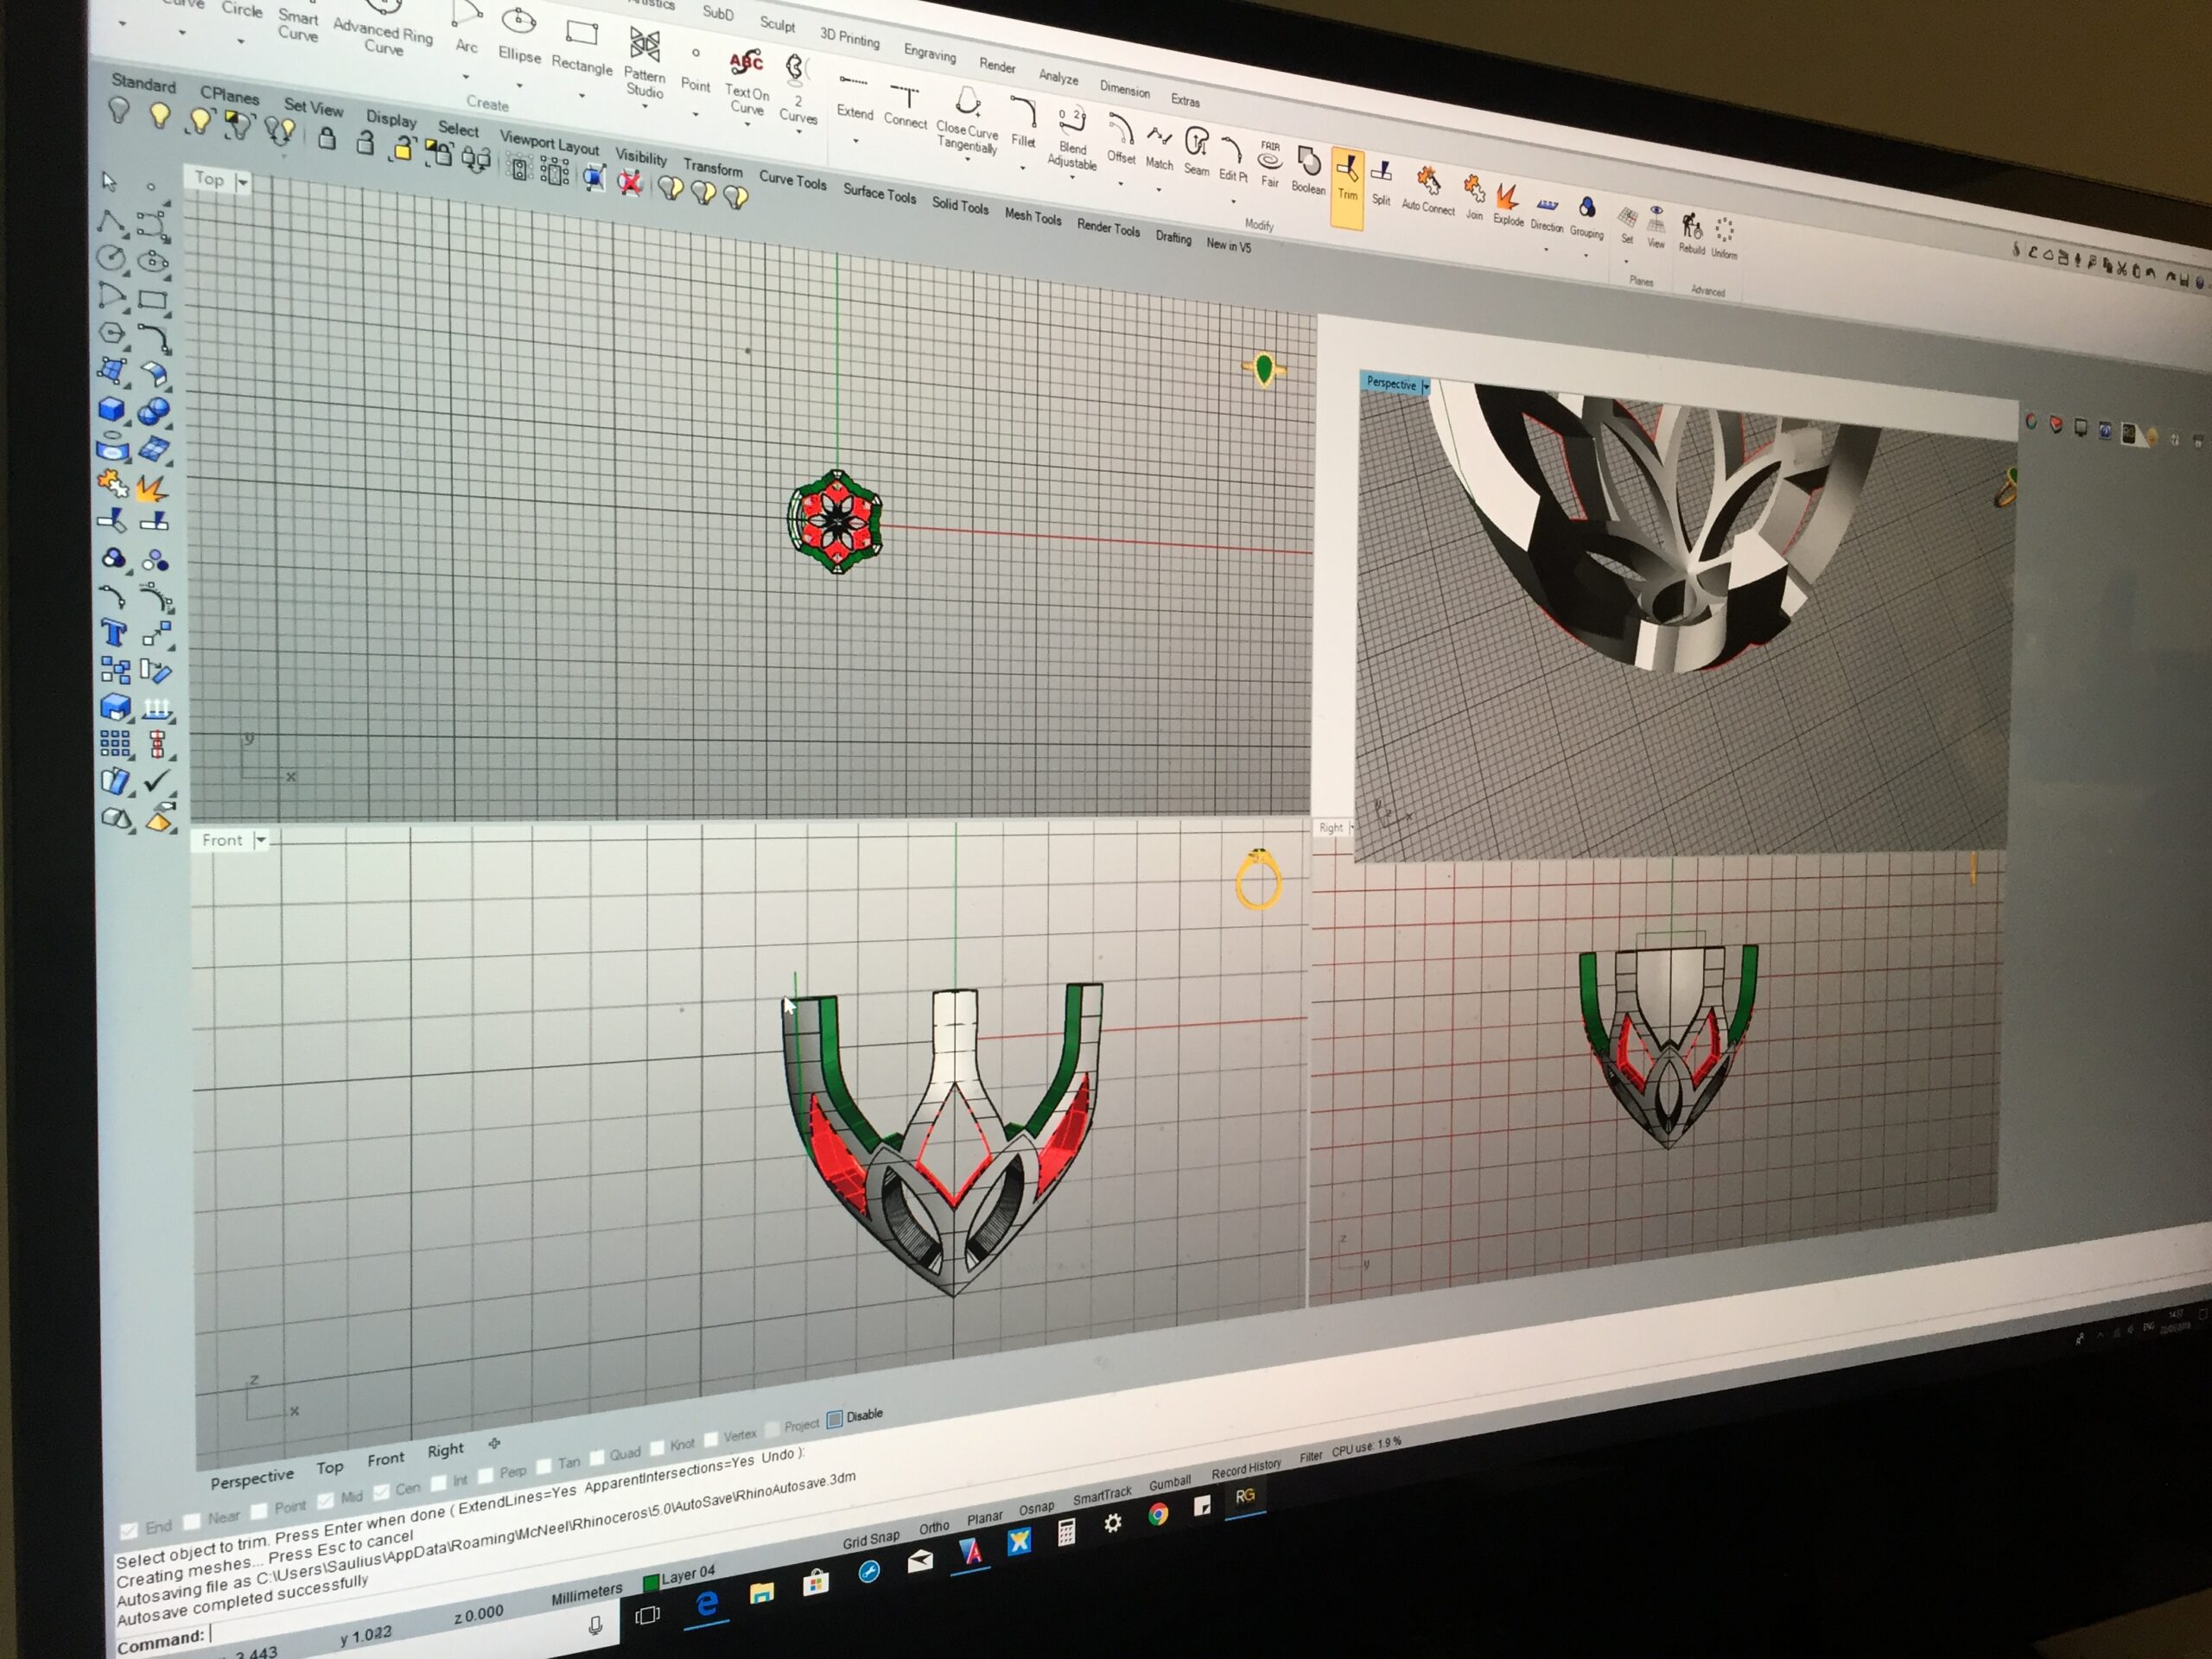This screenshot has height=1659, width=2212.
Task: Expand the Rectangle tool dropdown arrow
Action: tap(582, 96)
